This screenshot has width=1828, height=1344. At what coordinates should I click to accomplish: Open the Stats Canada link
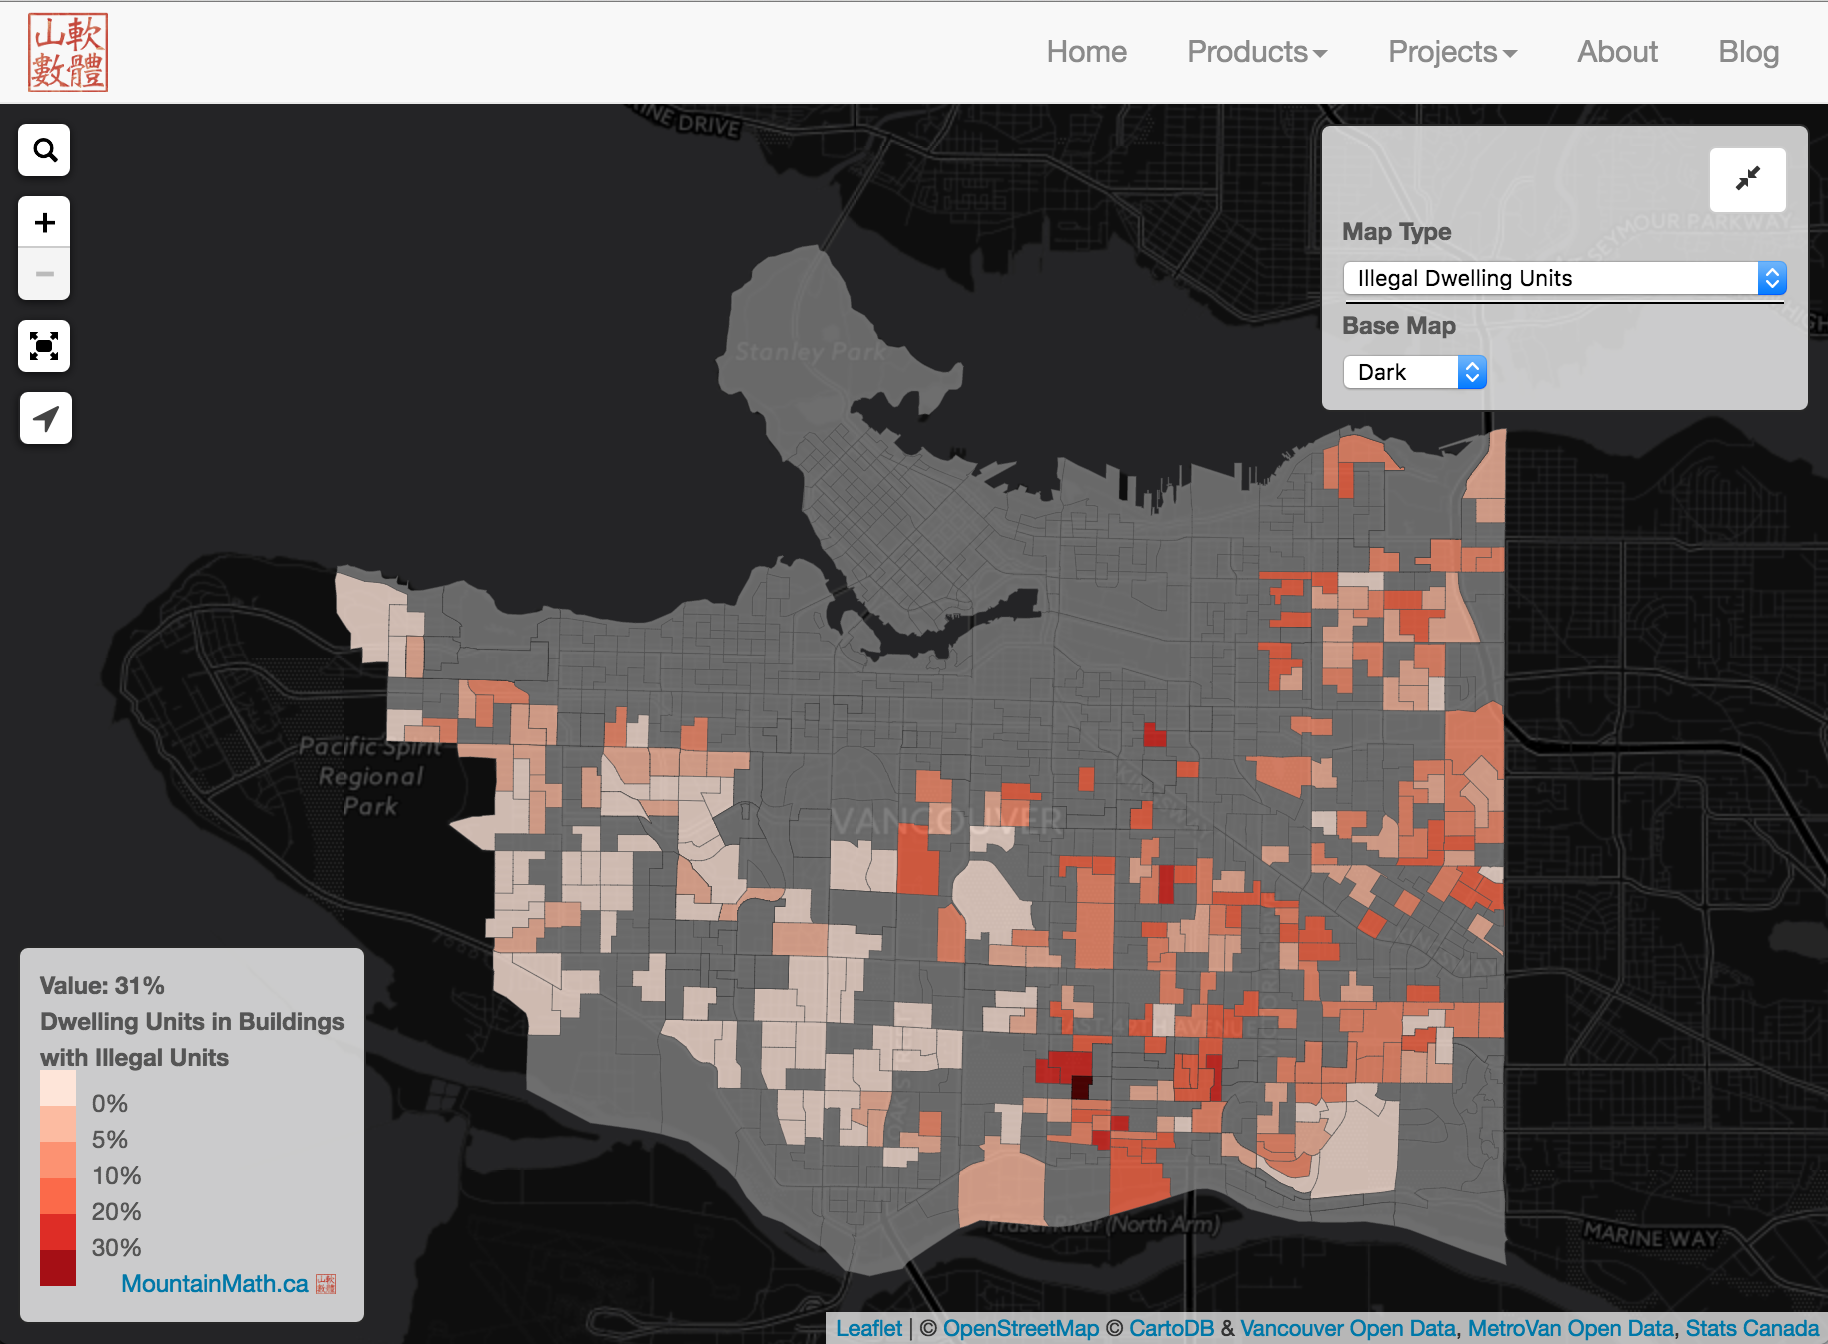point(1752,1328)
